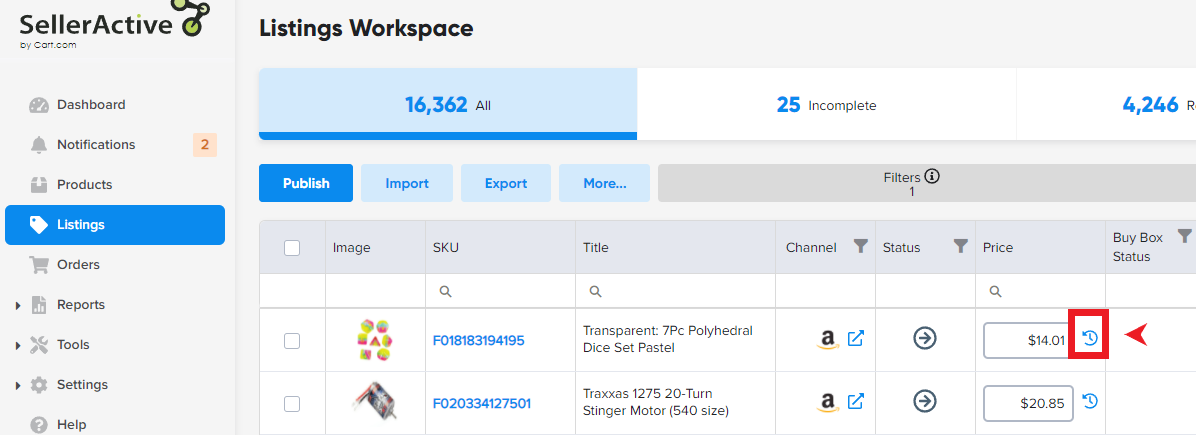Click status arrow icon for Polyhedral Dice row
This screenshot has height=435, width=1196.
tap(925, 339)
